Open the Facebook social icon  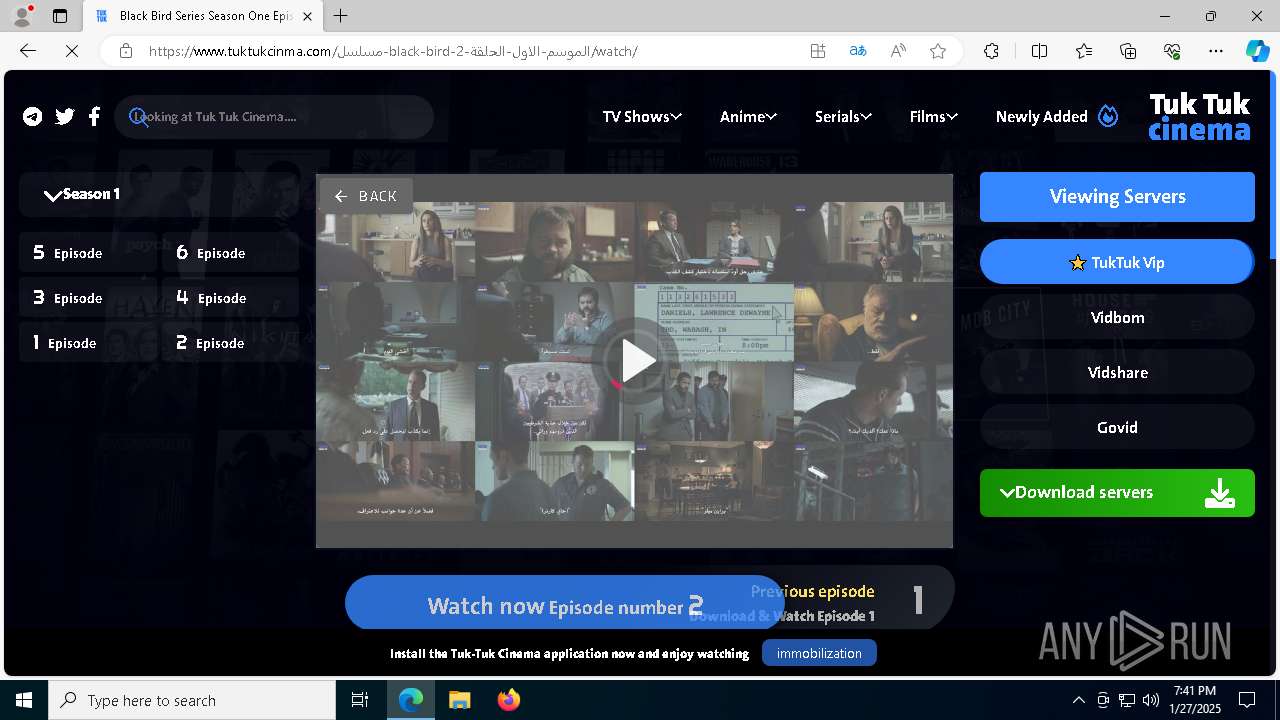(94, 117)
